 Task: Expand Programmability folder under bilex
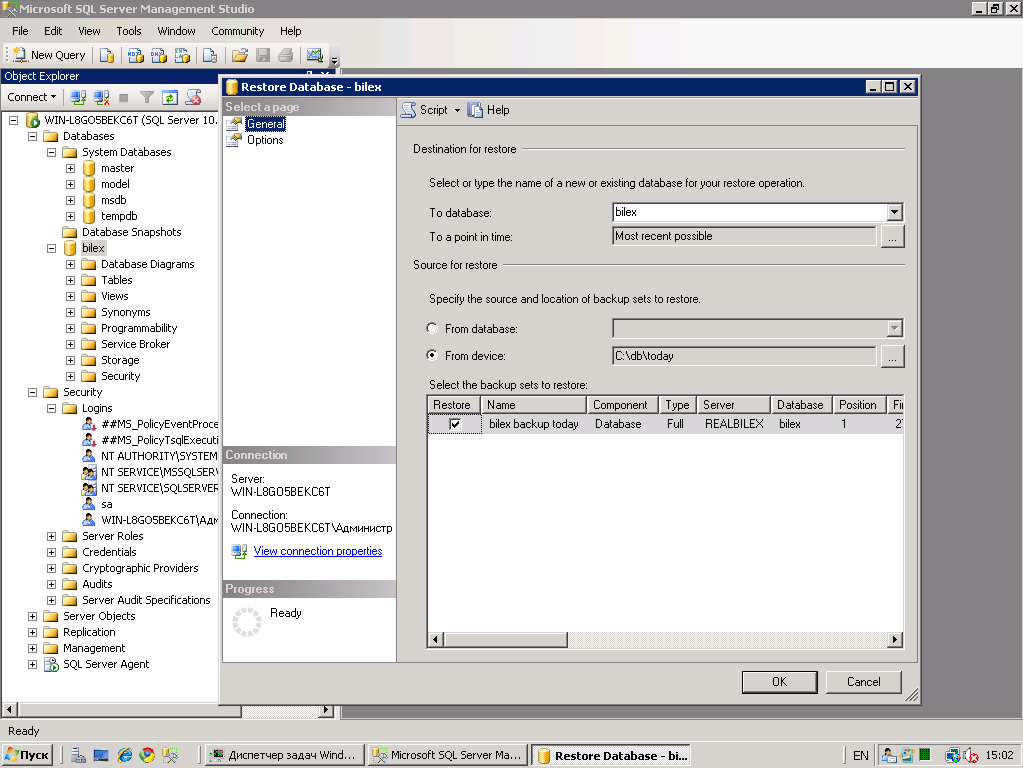pos(70,328)
